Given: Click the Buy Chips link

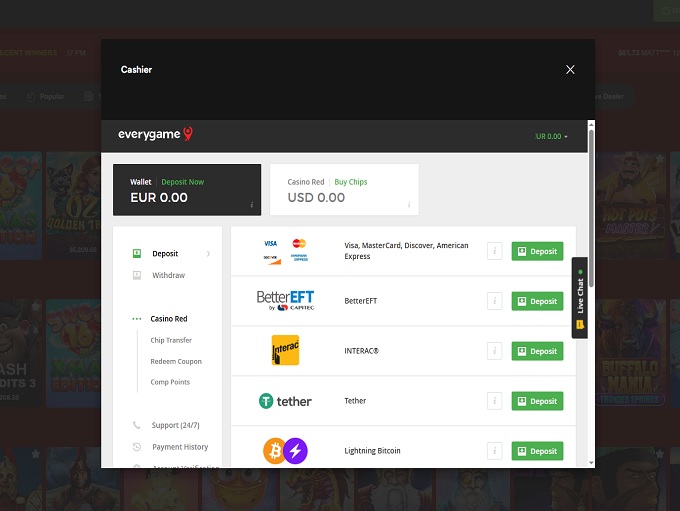Looking at the screenshot, I should pos(350,182).
